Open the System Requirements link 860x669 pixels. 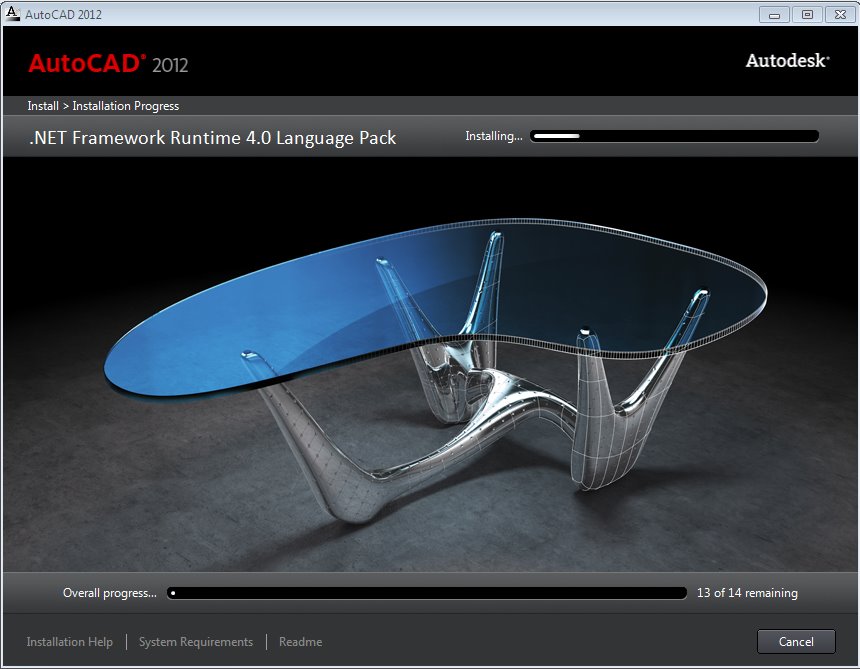(196, 642)
